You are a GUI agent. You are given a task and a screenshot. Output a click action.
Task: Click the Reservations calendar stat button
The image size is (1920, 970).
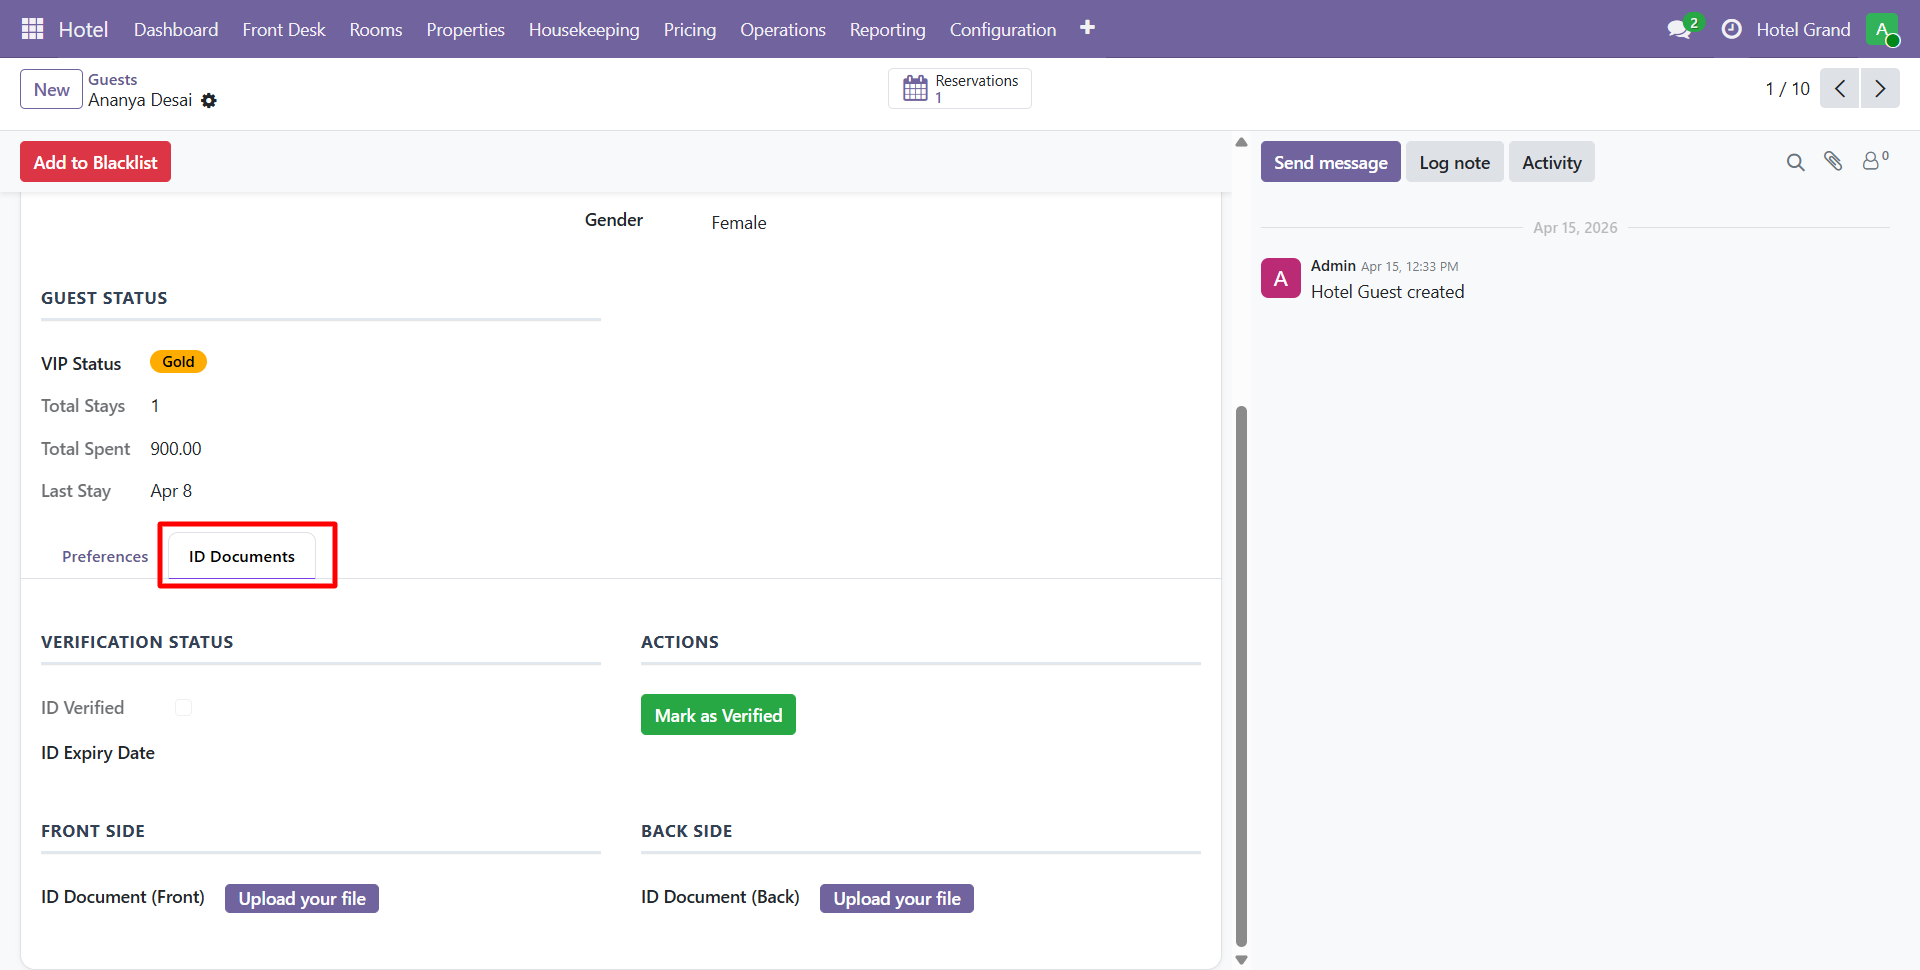click(x=959, y=88)
